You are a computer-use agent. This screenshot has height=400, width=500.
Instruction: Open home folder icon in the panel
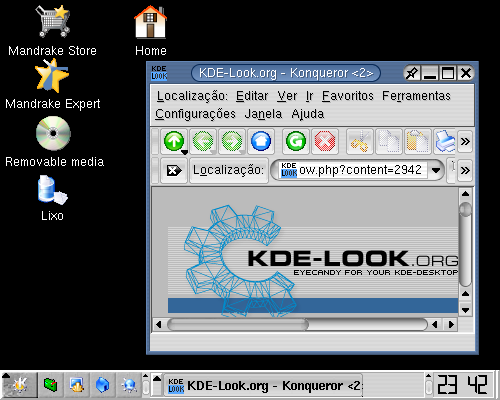click(103, 385)
